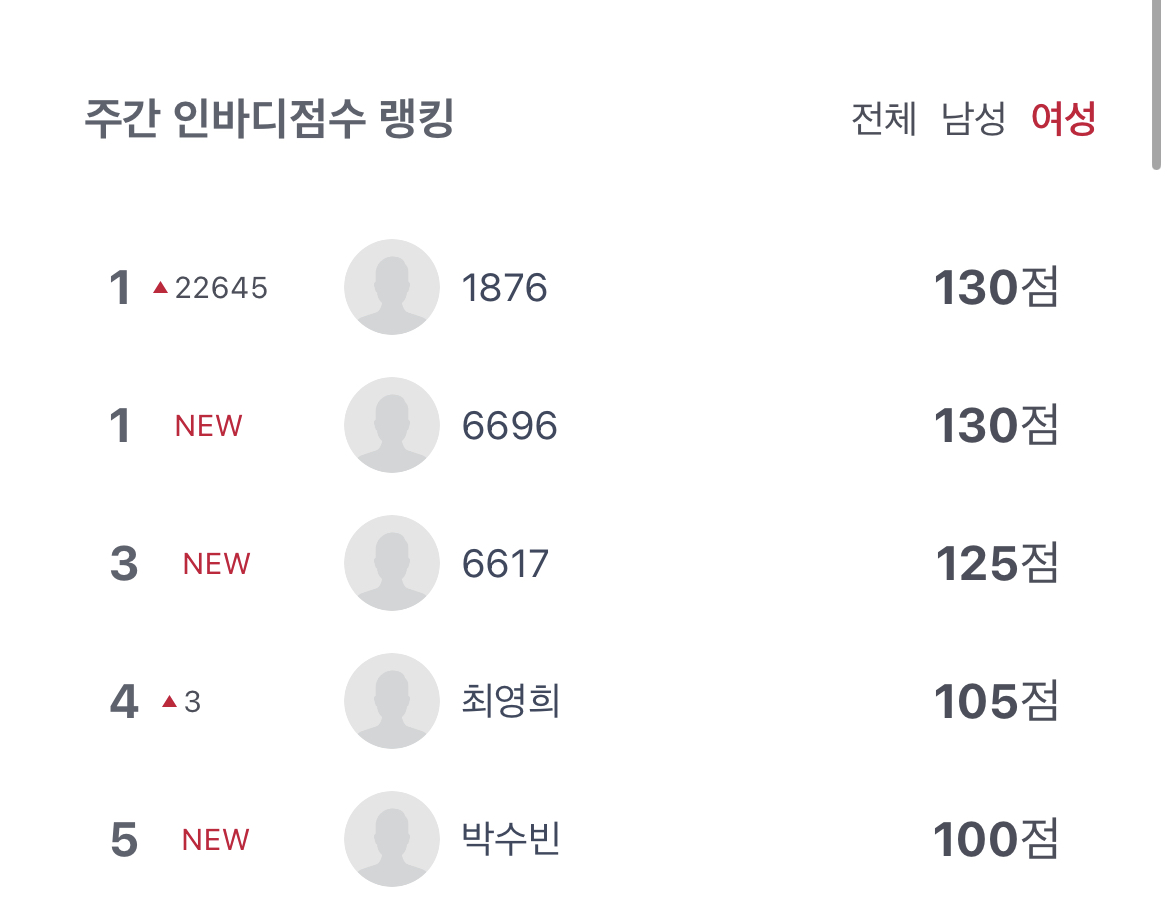Open user 6696's profile name
Viewport: 1170px width, 919px height.
coord(509,426)
